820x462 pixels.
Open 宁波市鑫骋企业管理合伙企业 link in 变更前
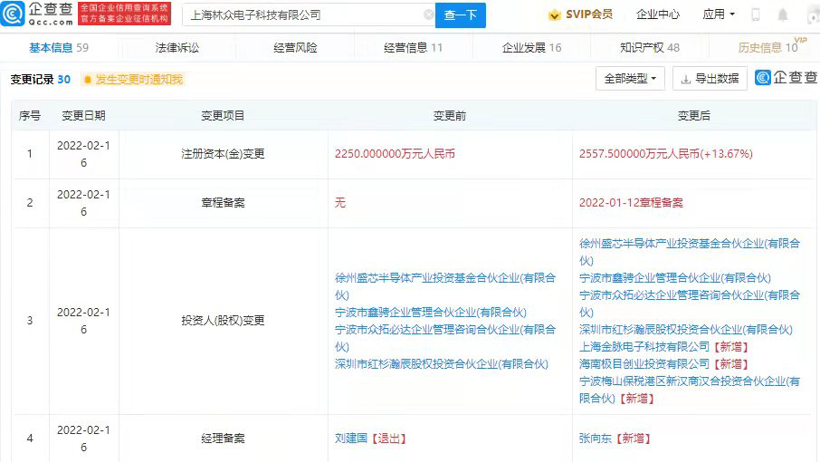(x=430, y=312)
